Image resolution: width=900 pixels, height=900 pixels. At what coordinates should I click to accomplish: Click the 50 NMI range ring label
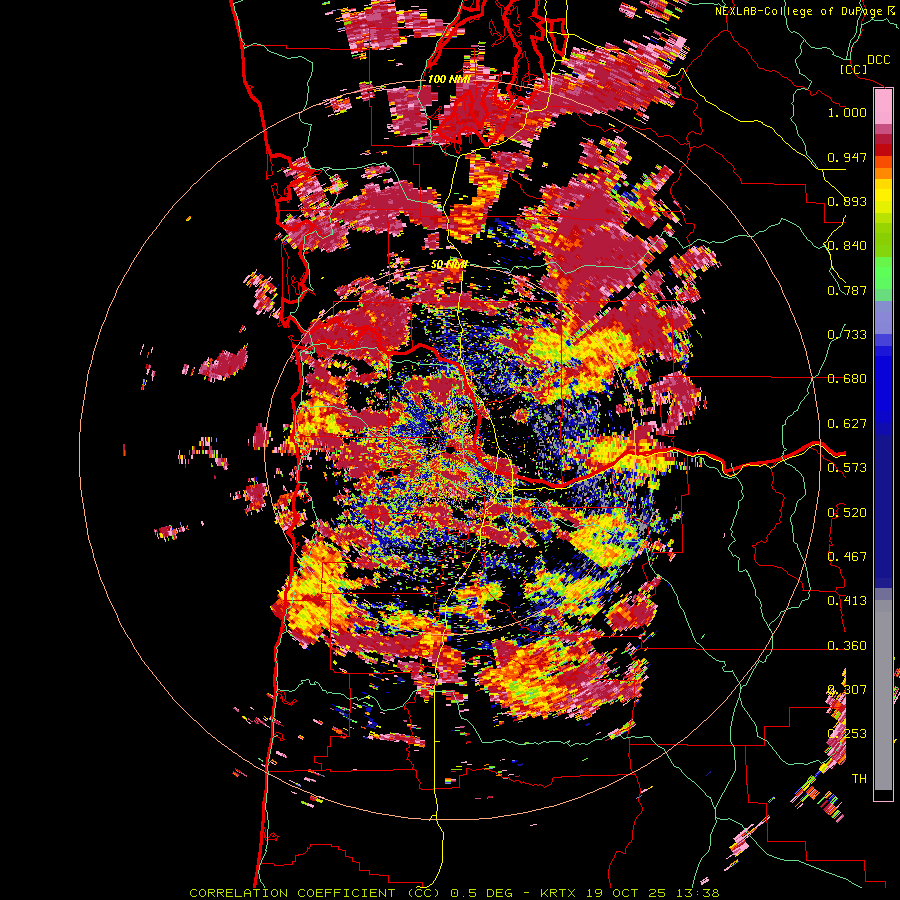coord(449,265)
